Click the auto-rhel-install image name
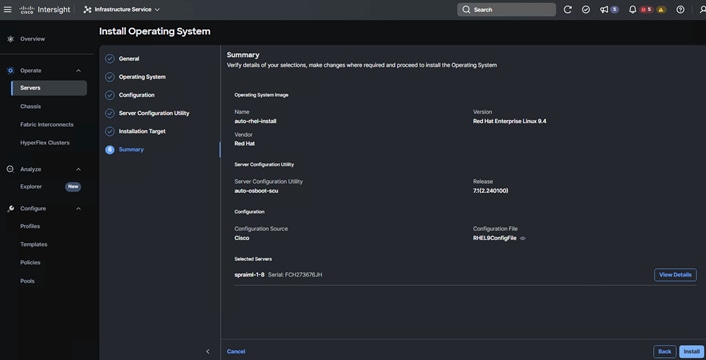Image resolution: width=706 pixels, height=360 pixels. 255,121
